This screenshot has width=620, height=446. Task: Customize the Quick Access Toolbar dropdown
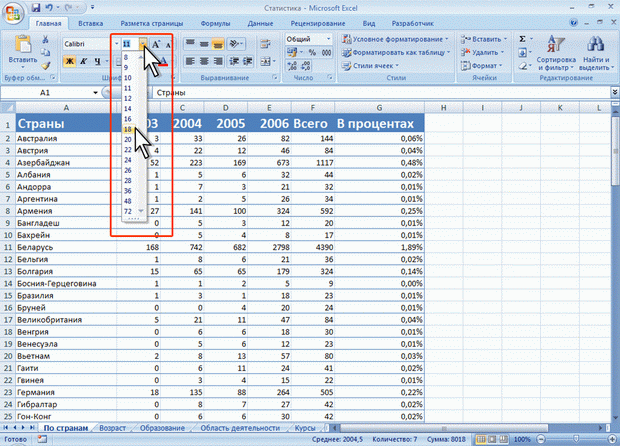93,8
